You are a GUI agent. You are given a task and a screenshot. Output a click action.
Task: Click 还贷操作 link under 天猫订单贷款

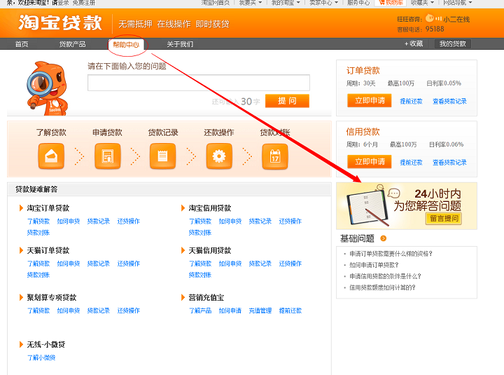[x=128, y=264]
